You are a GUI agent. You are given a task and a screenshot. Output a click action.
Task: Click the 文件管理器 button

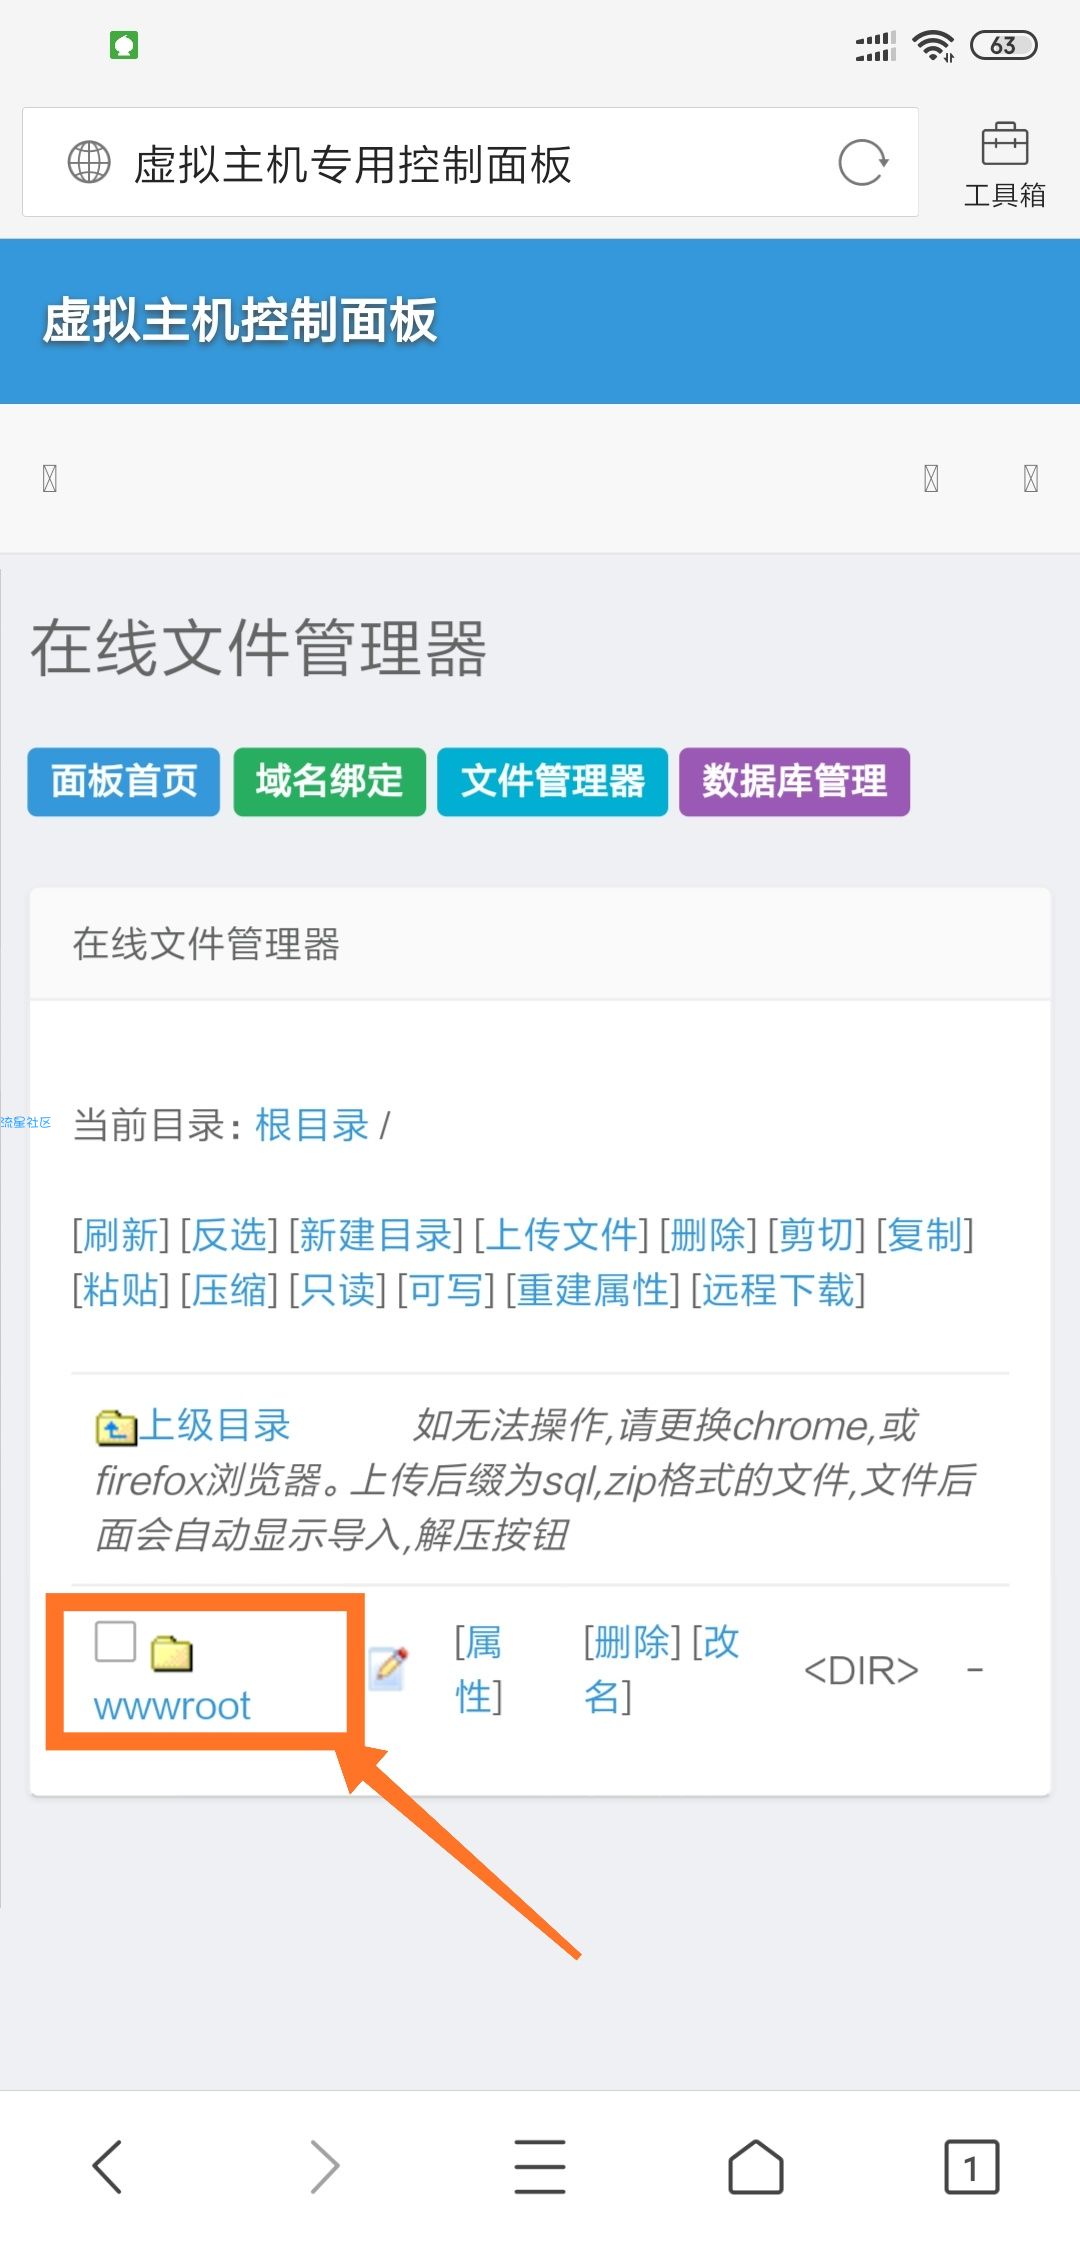(x=553, y=782)
